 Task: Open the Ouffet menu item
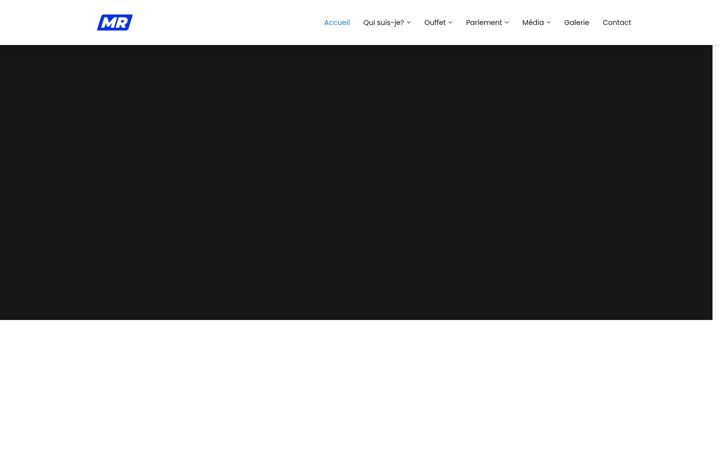(435, 22)
